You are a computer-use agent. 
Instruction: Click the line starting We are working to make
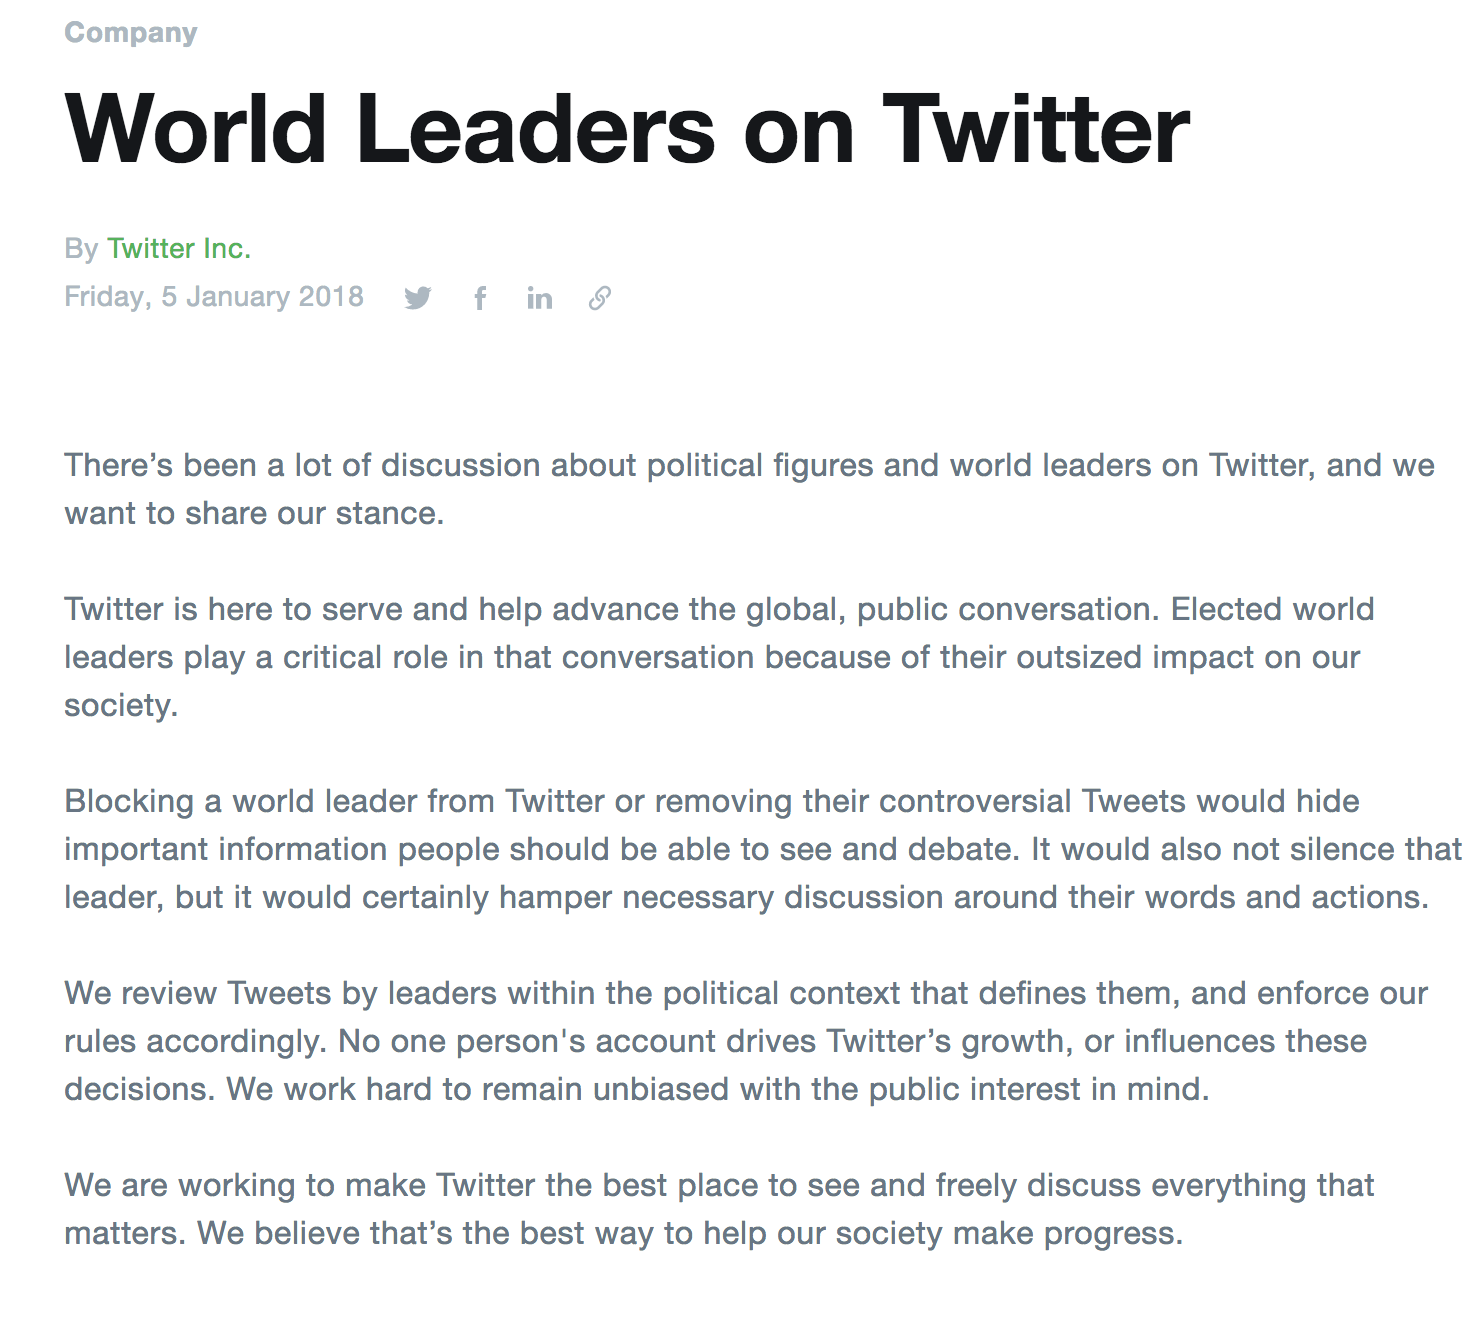719,1185
